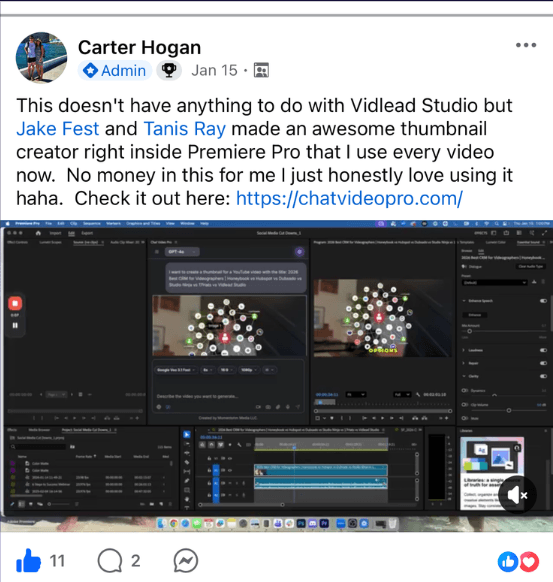View reactions via like and heart icons
This screenshot has height=582, width=553.
pos(518,562)
